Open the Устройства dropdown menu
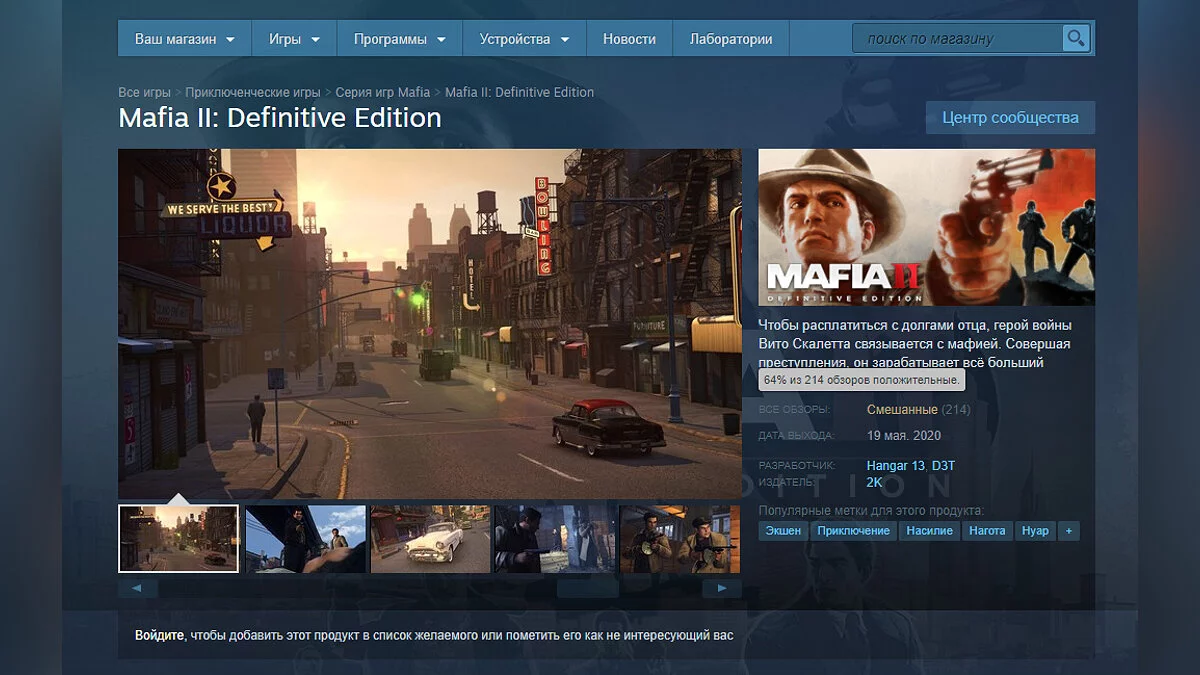 coord(524,39)
